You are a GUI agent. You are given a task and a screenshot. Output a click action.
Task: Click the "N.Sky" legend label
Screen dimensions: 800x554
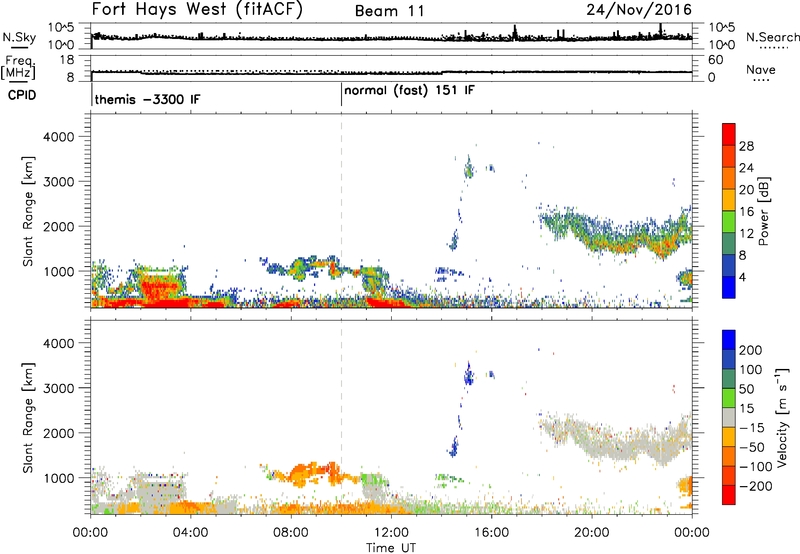(19, 37)
